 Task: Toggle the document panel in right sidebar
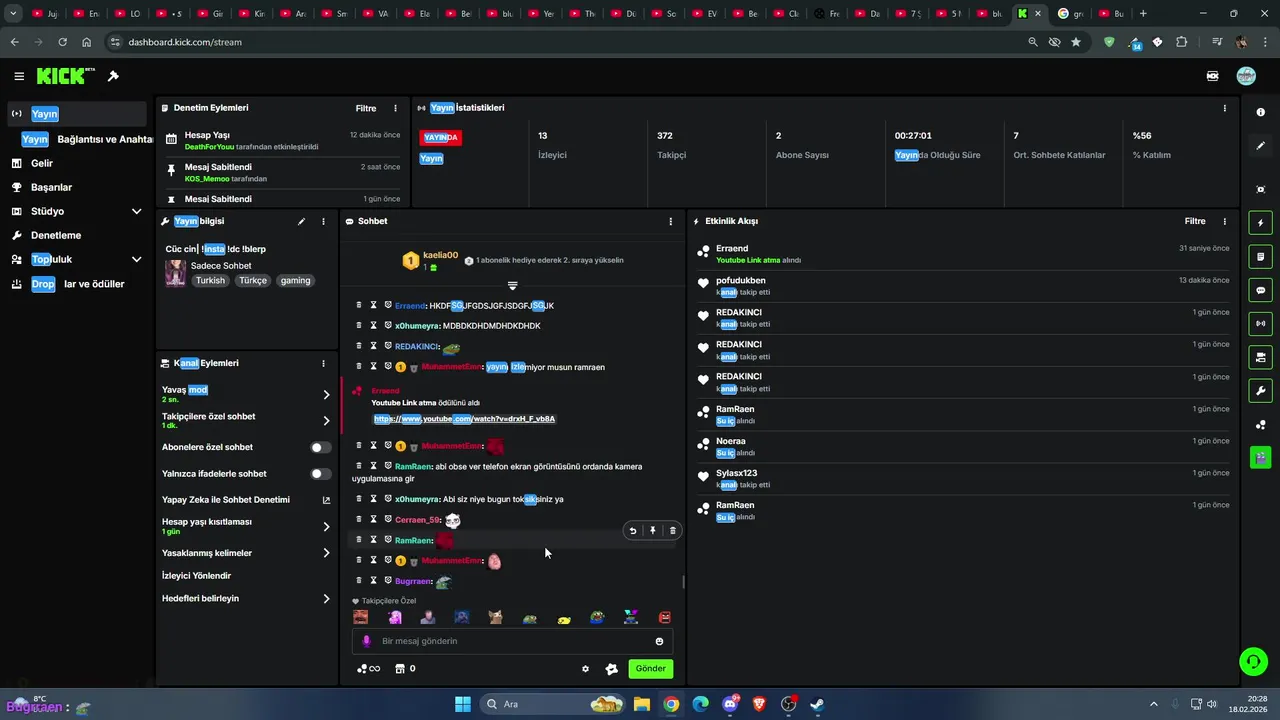point(1260,257)
